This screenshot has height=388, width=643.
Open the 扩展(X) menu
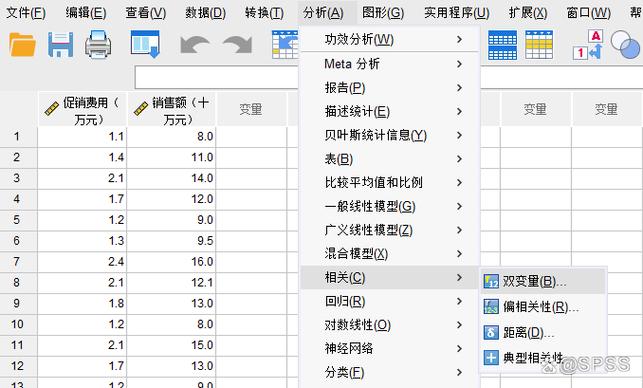[x=528, y=13]
